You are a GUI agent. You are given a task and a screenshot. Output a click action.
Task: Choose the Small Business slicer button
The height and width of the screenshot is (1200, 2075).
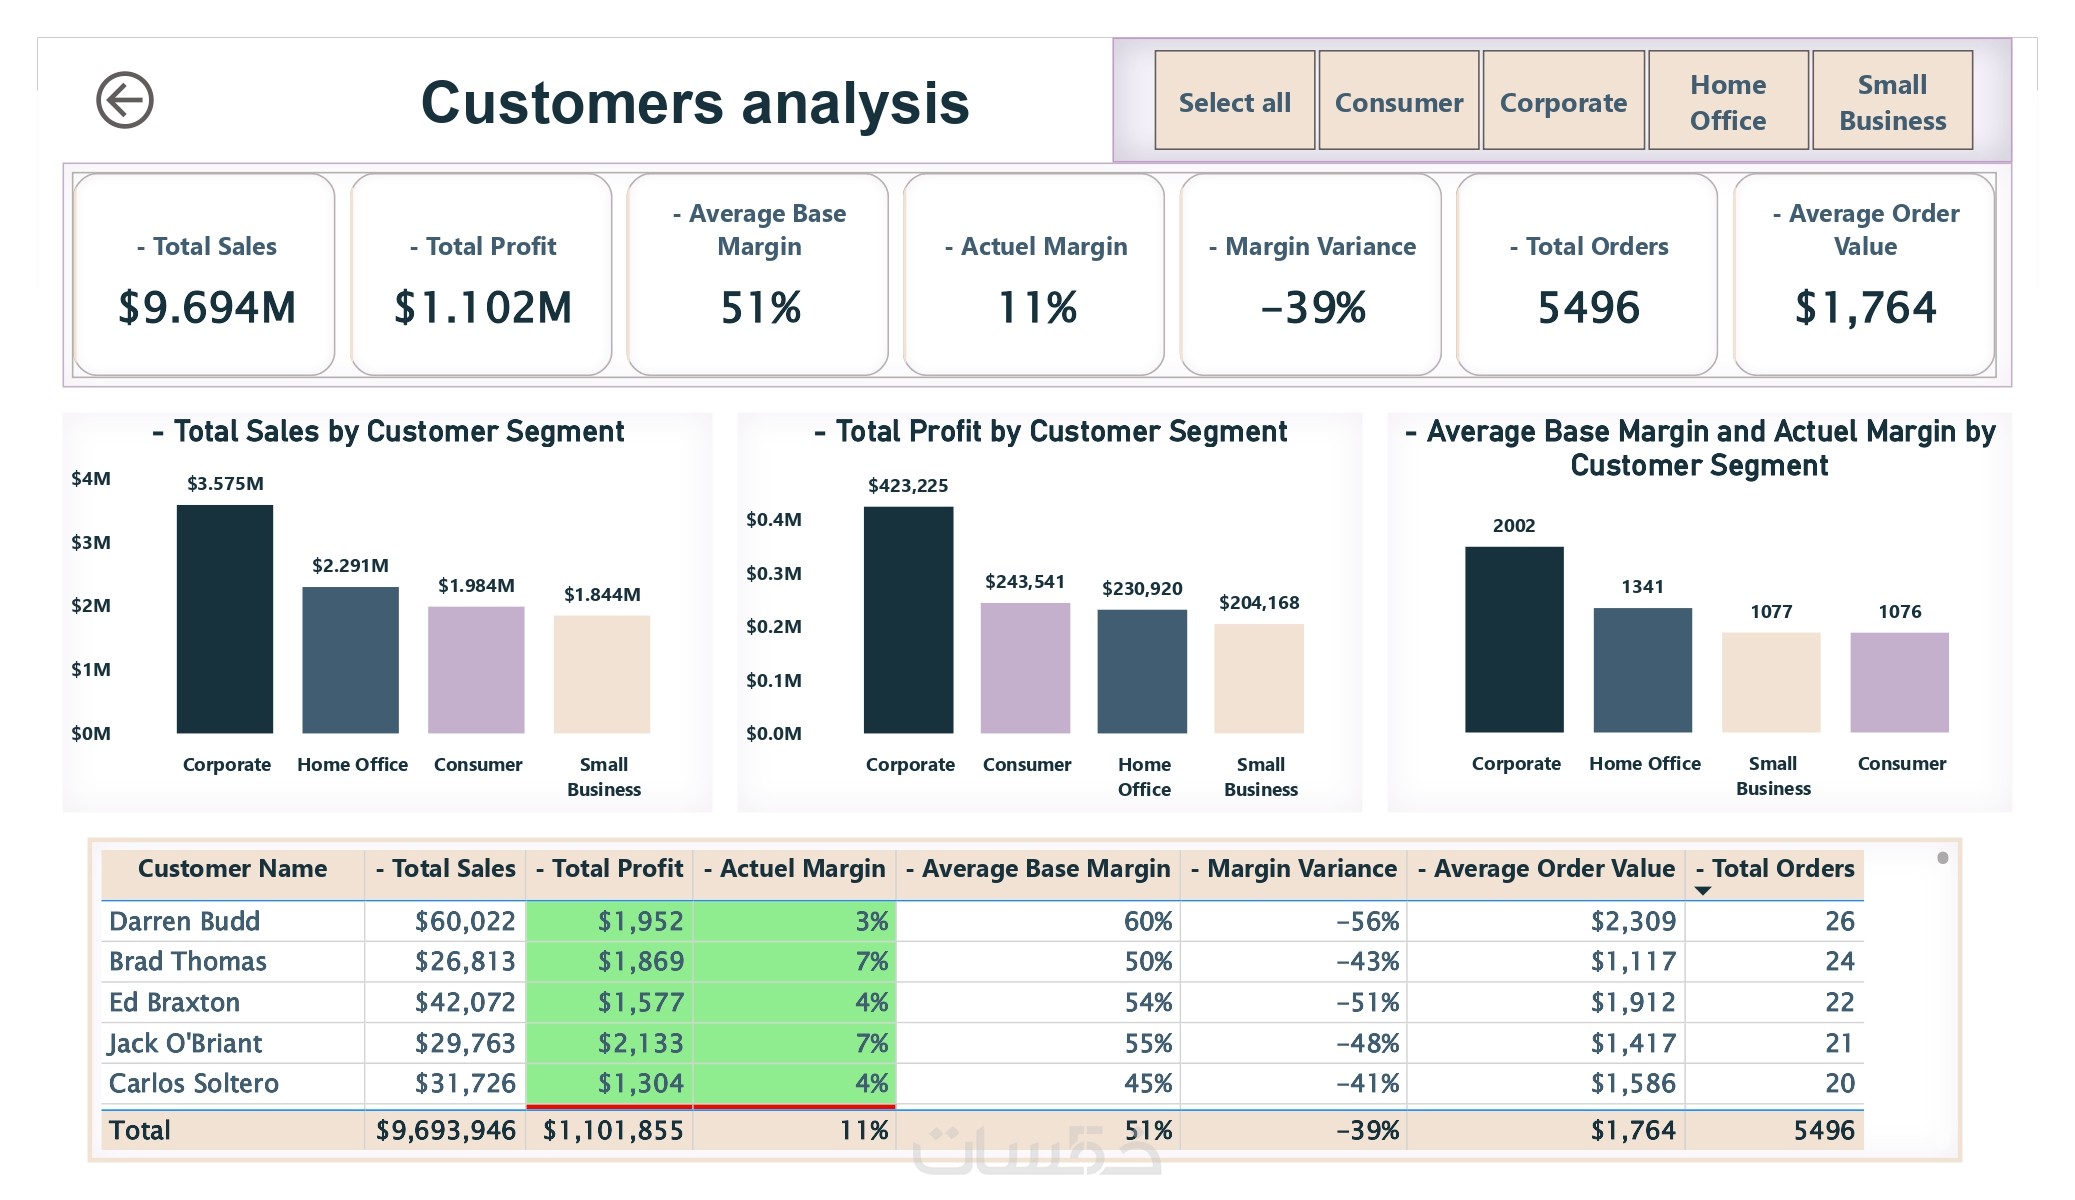pyautogui.click(x=1892, y=101)
